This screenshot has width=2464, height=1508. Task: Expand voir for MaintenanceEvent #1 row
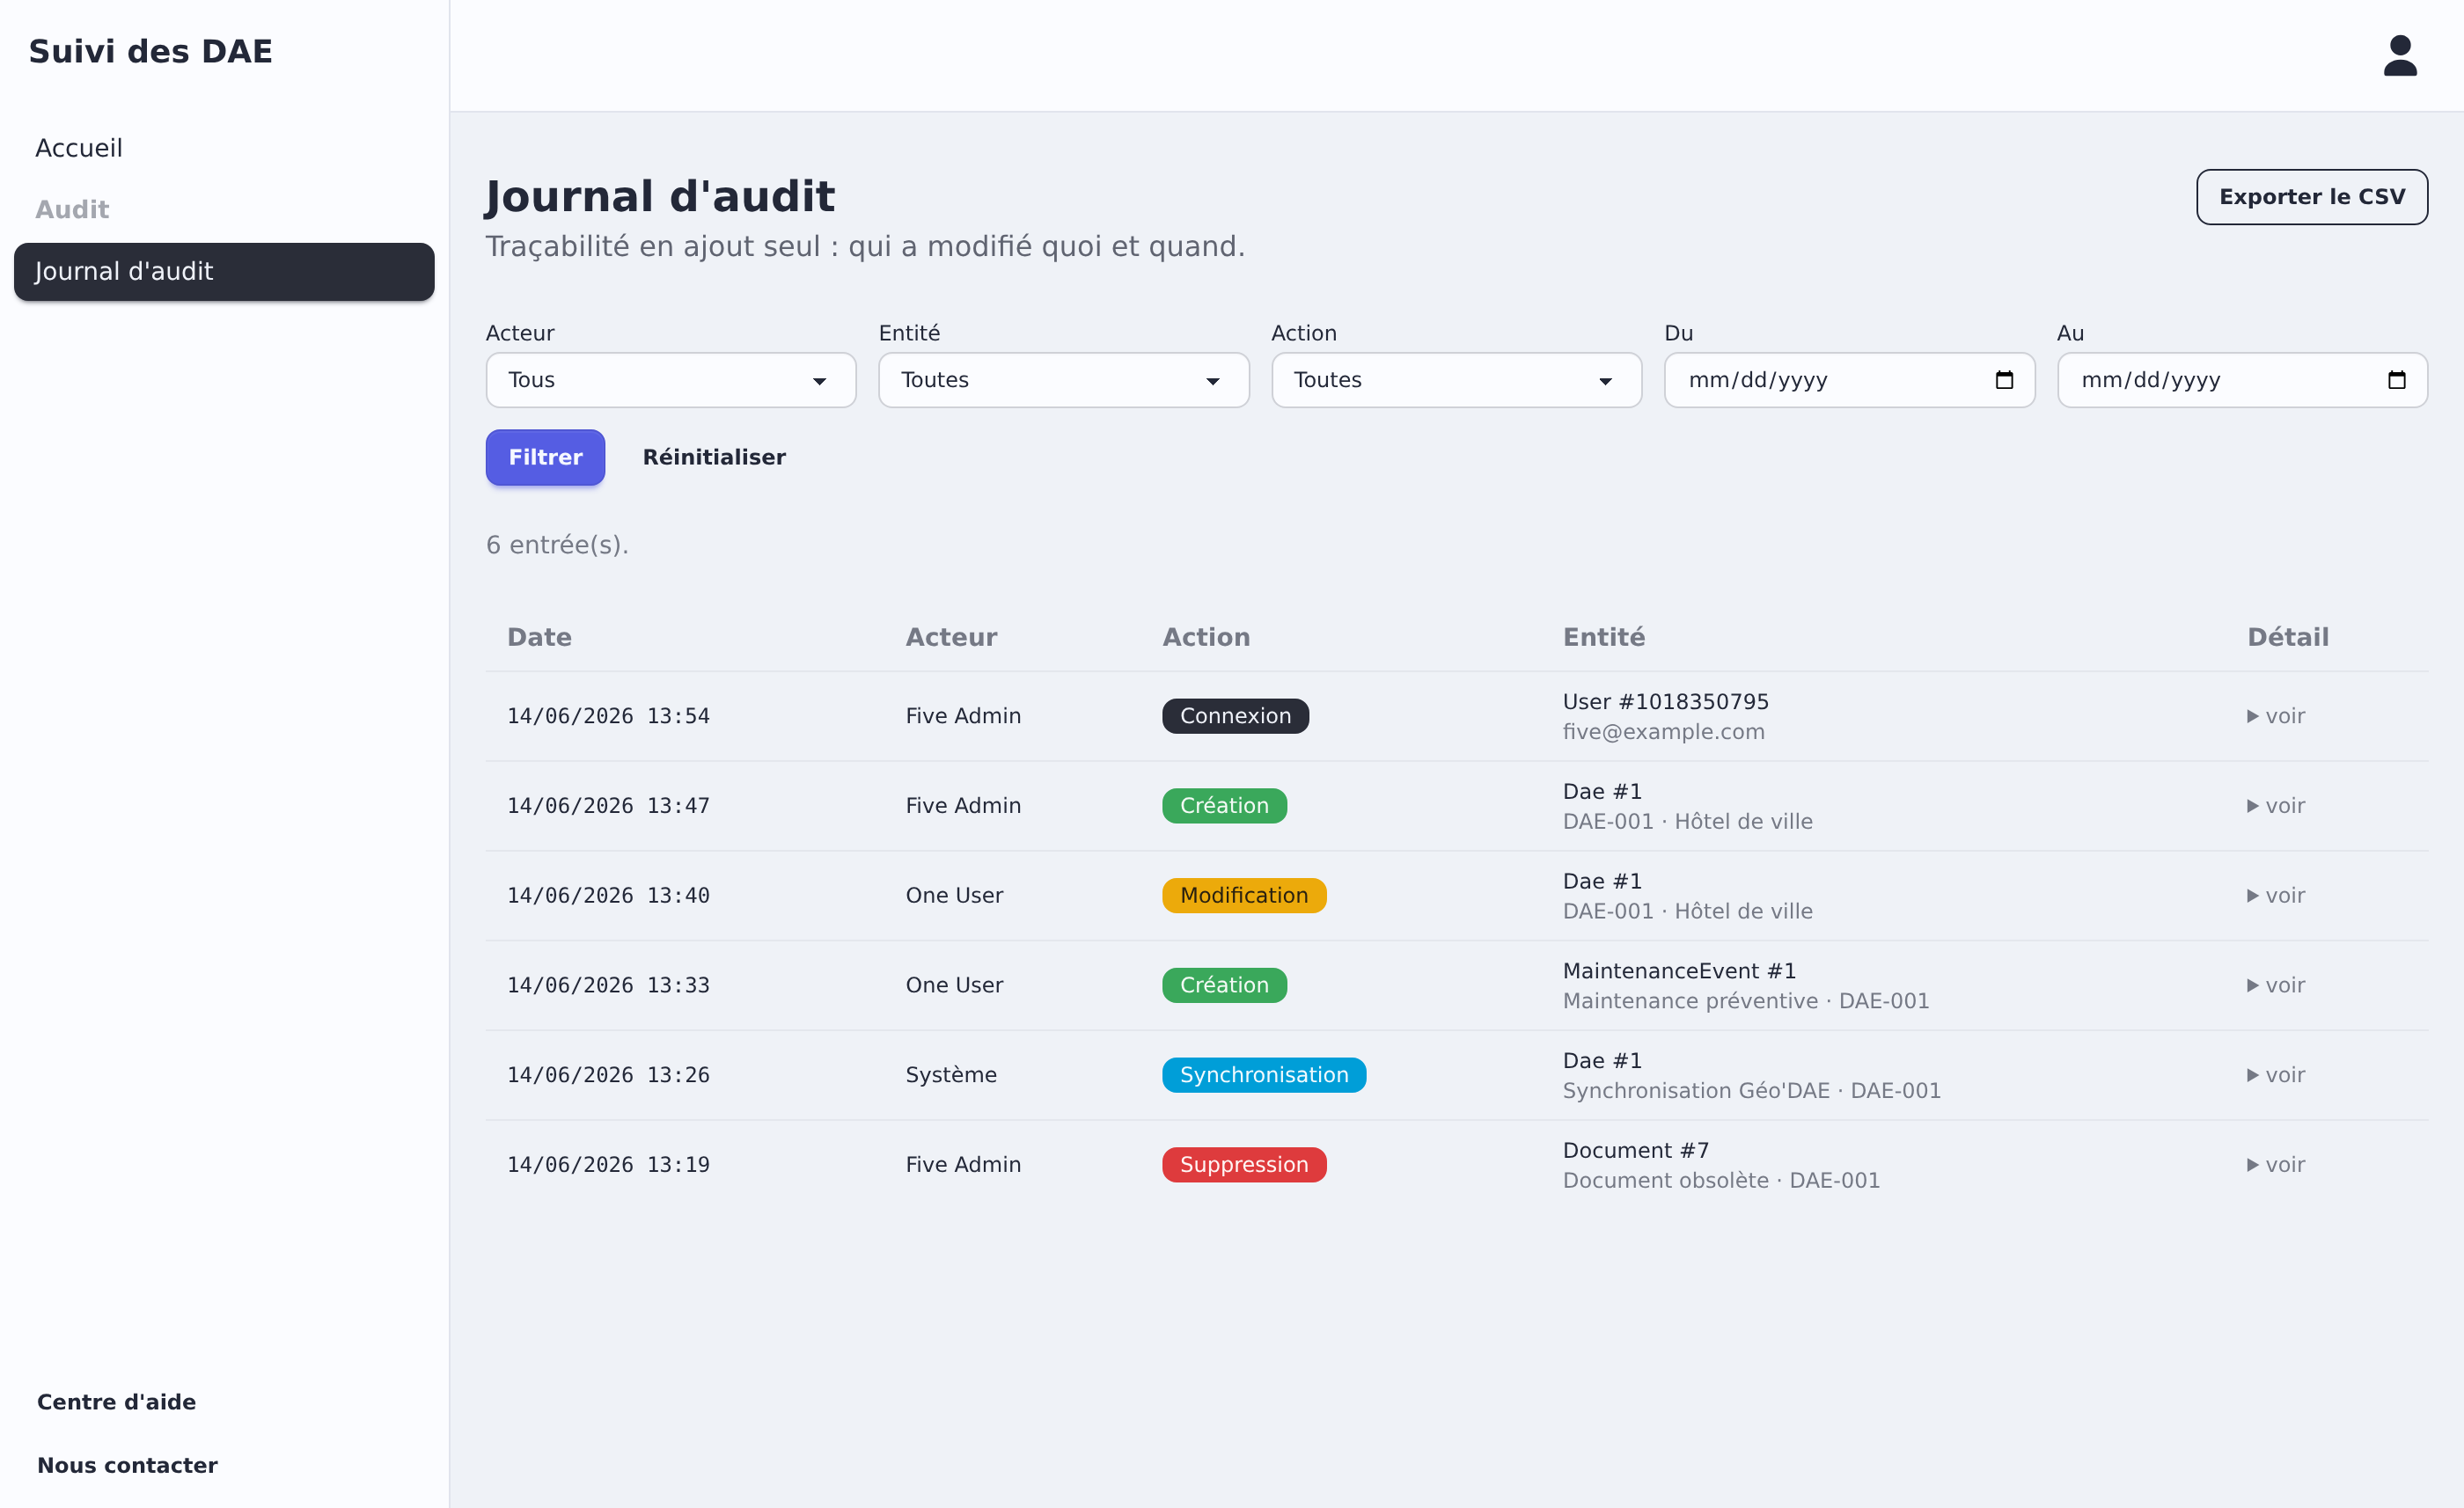tap(2275, 986)
